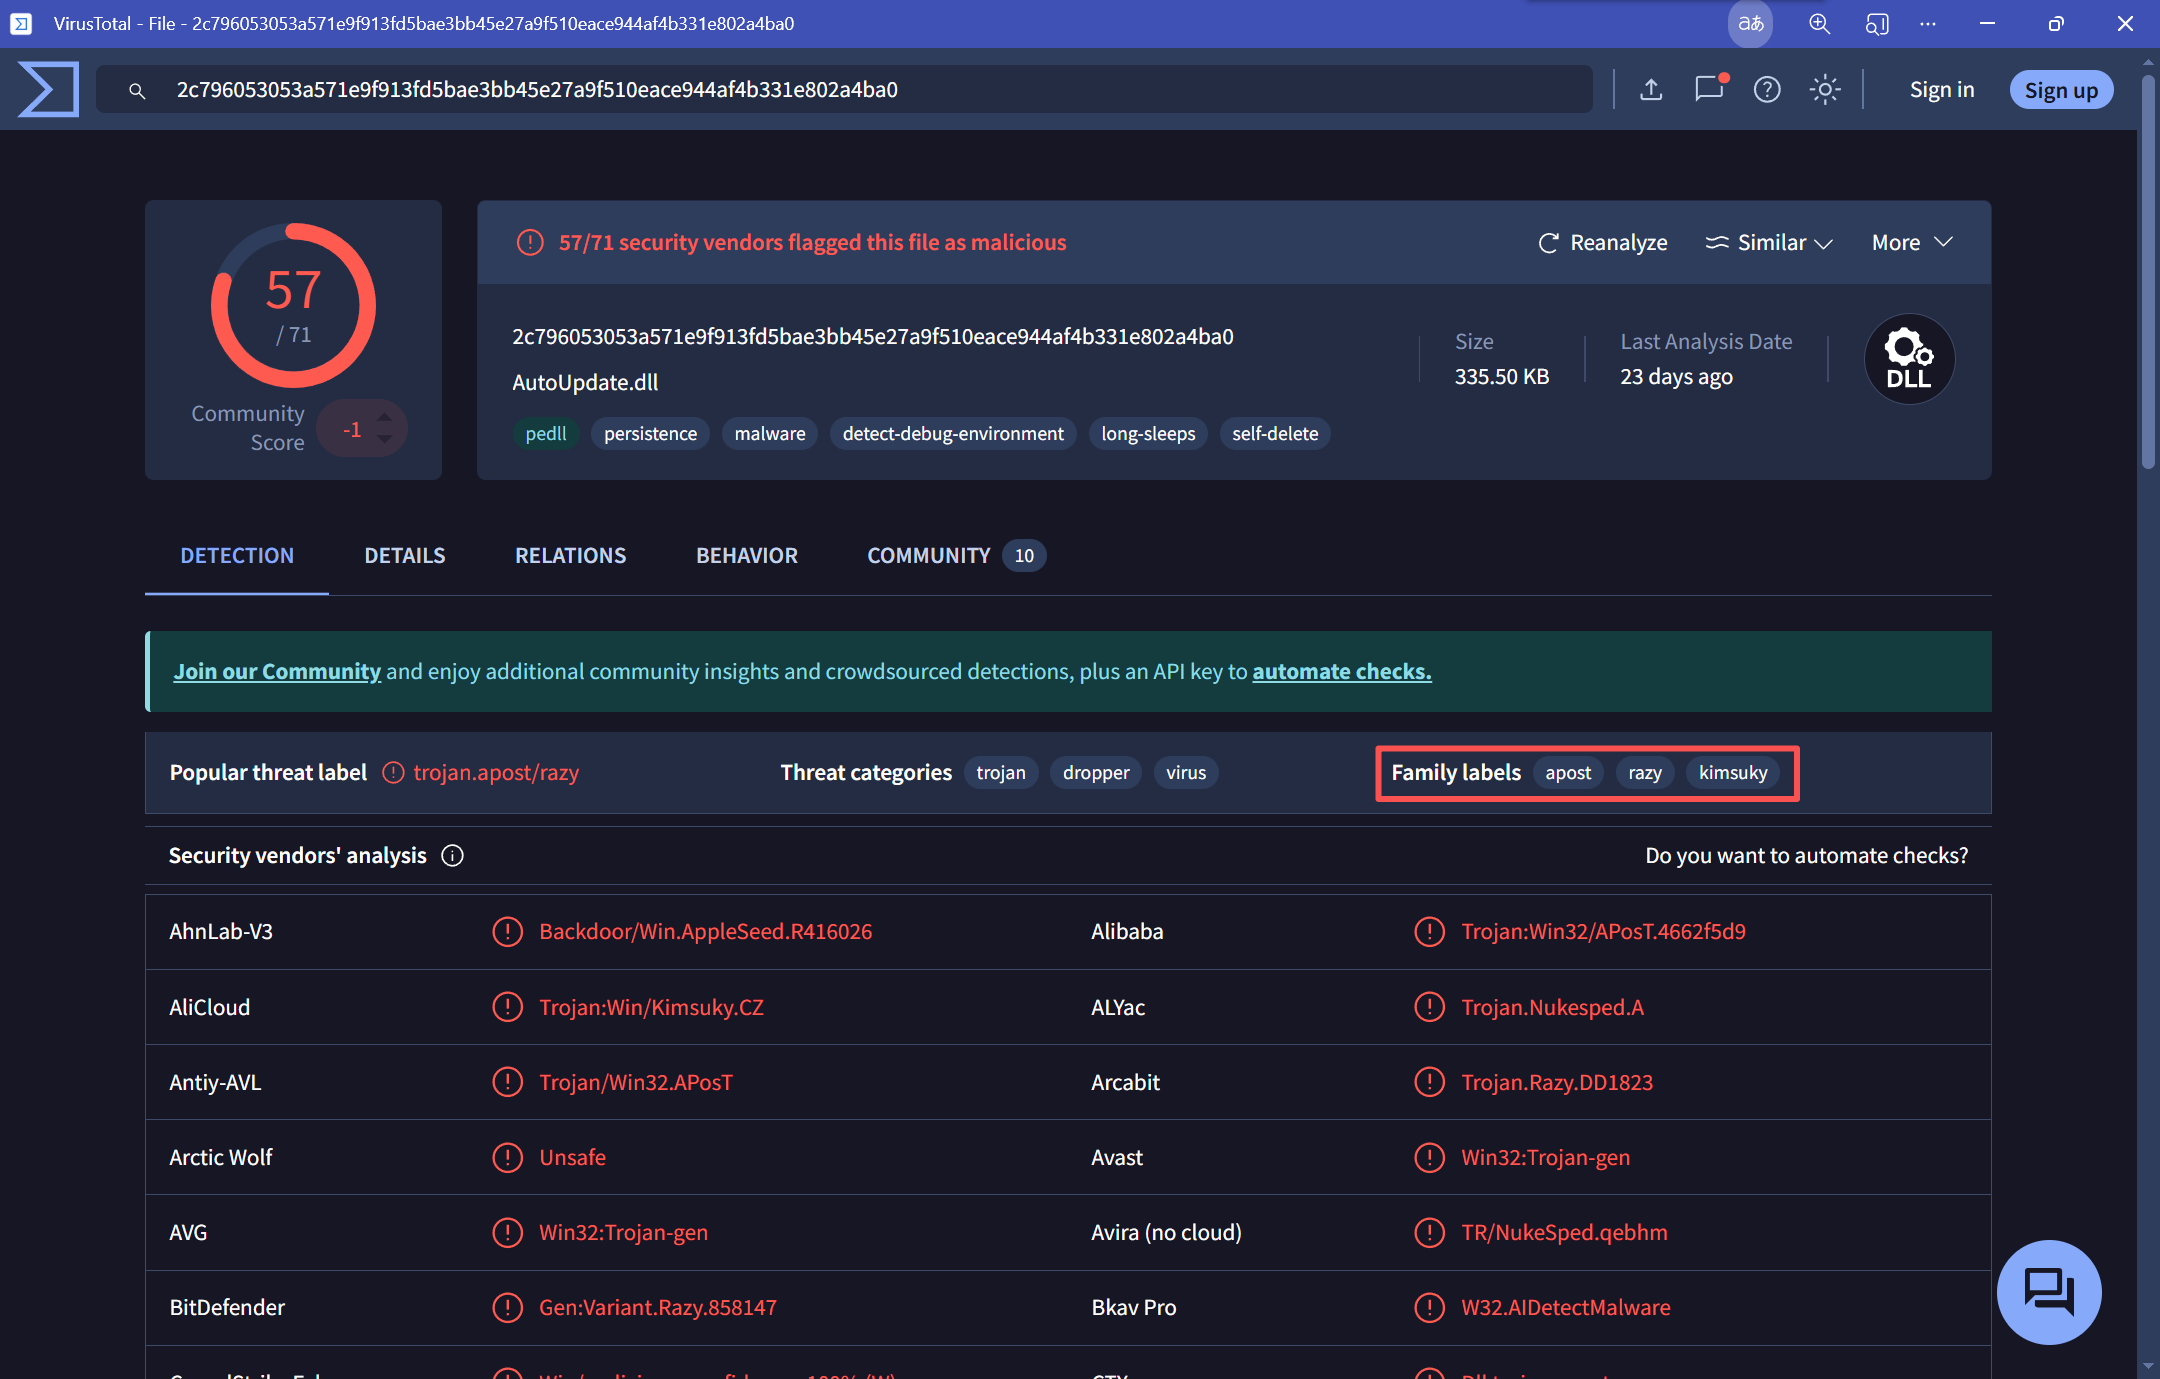Image resolution: width=2160 pixels, height=1379 pixels.
Task: Click info icon beside Security vendors' analysis
Action: coord(452,856)
